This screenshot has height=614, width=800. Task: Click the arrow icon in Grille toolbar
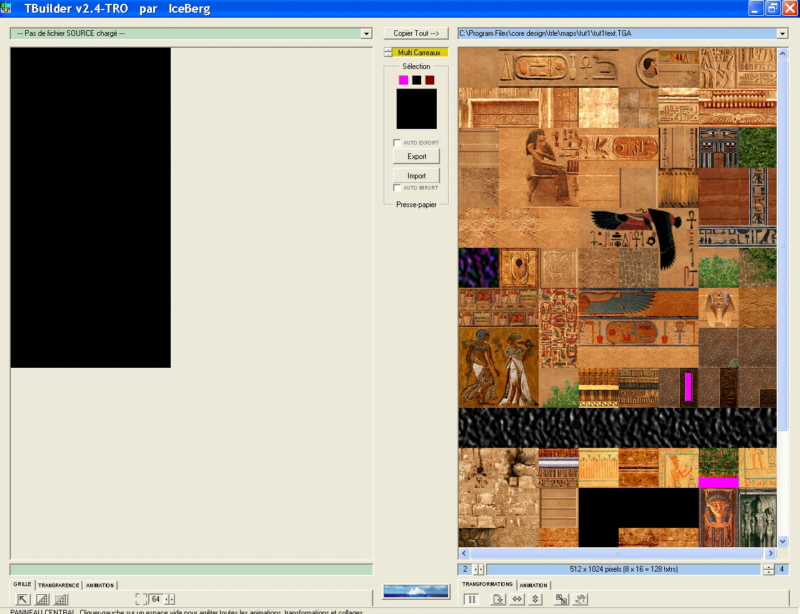pos(23,599)
